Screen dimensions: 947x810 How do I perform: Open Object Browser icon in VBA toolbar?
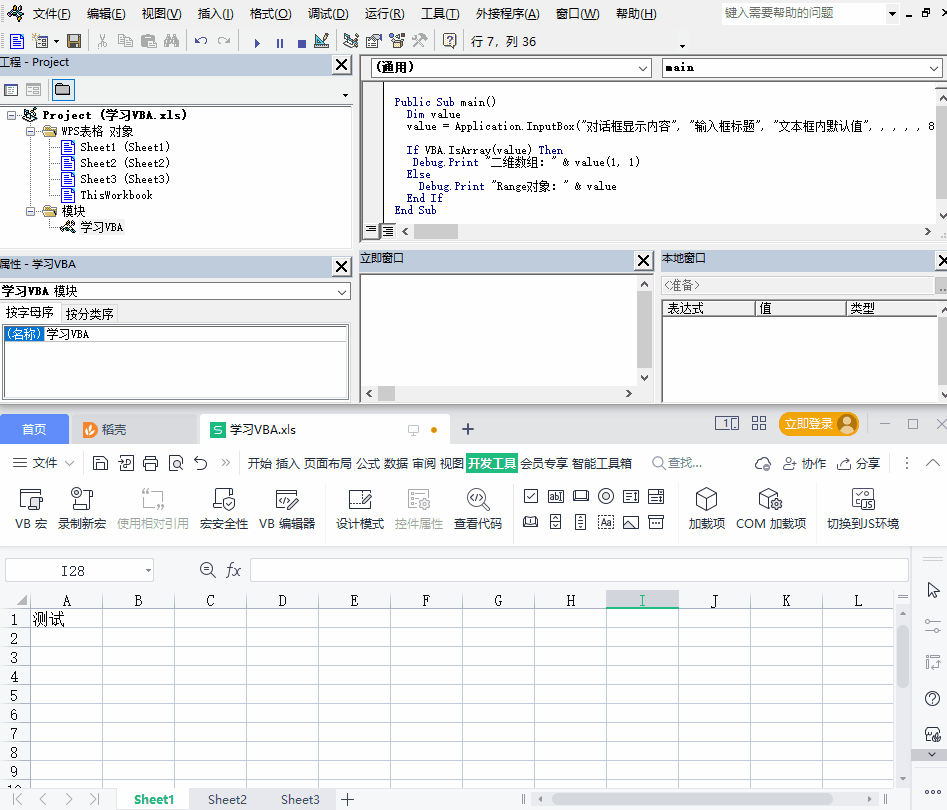pos(397,41)
